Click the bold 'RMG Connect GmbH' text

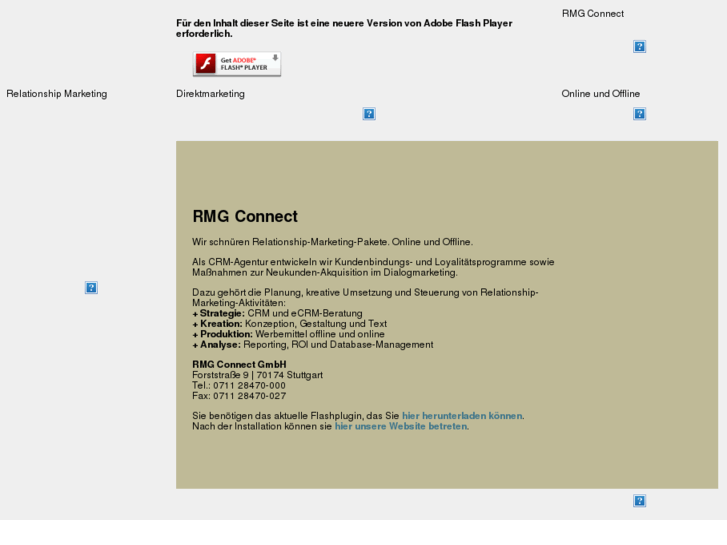[x=239, y=365]
